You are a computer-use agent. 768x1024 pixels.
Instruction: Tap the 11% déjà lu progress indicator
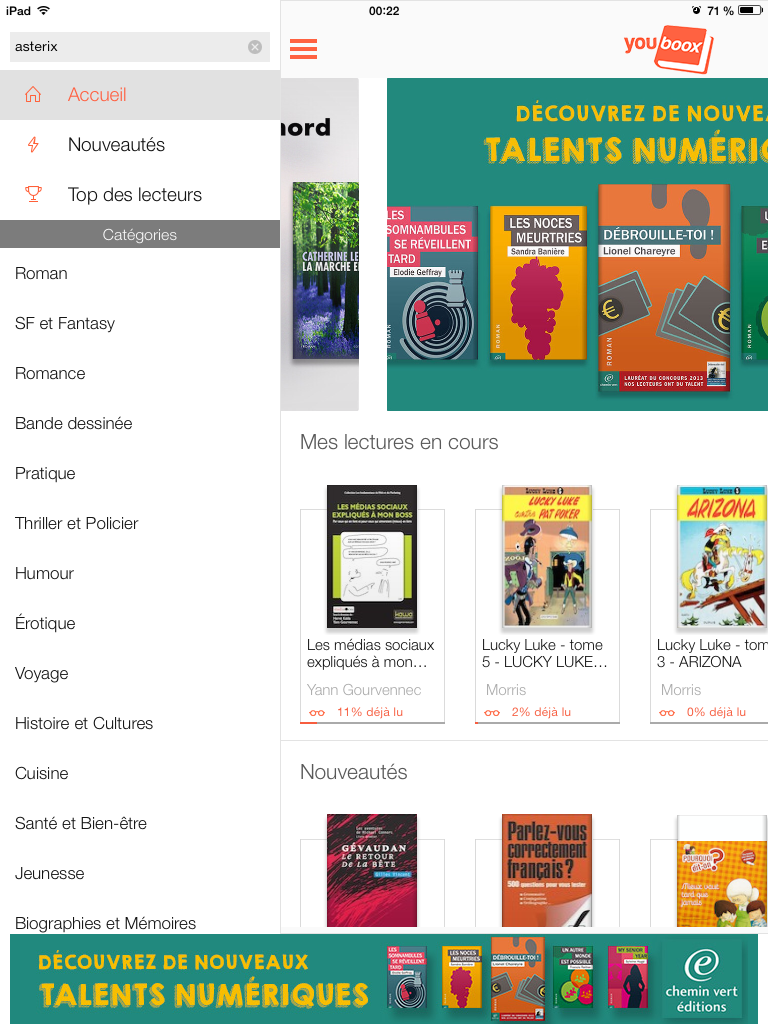click(x=370, y=712)
